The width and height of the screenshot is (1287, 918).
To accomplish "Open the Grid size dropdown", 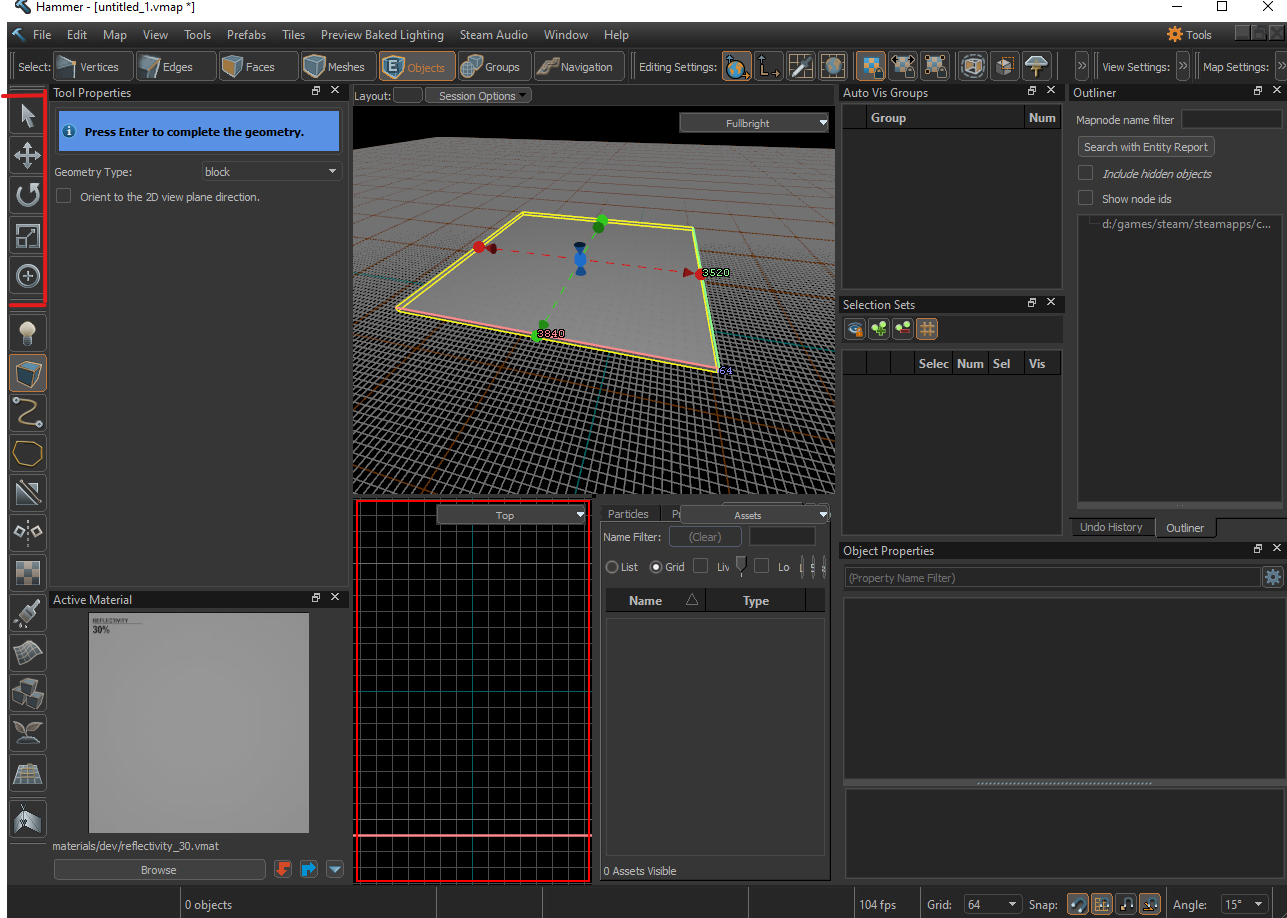I will pyautogui.click(x=992, y=904).
